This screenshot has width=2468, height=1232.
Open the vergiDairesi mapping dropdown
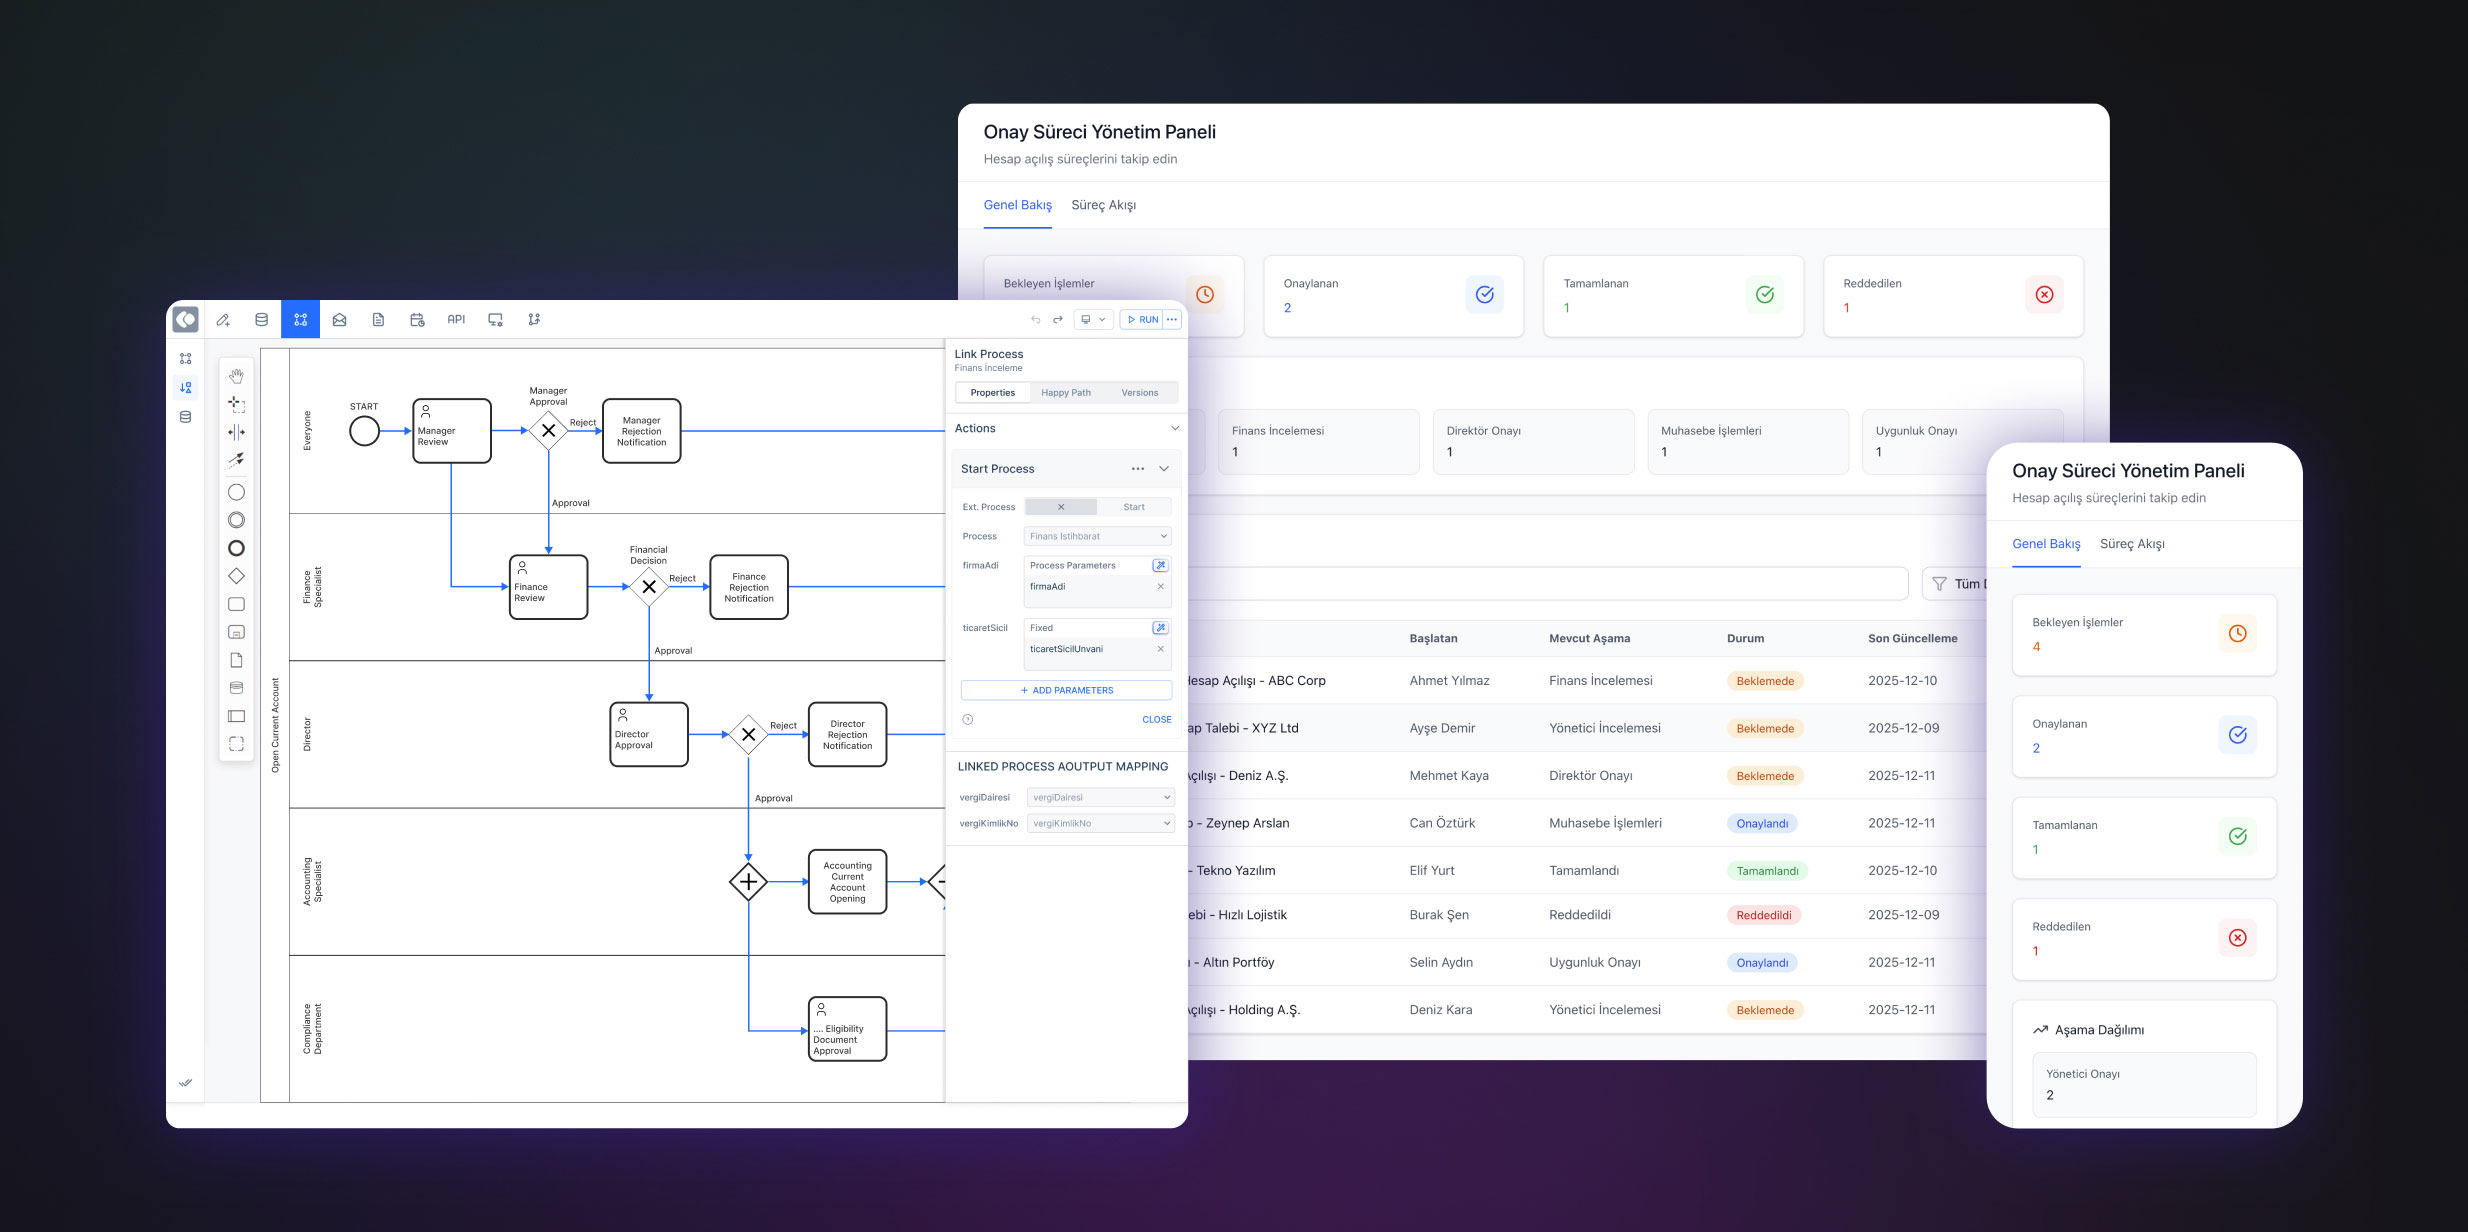1099,797
